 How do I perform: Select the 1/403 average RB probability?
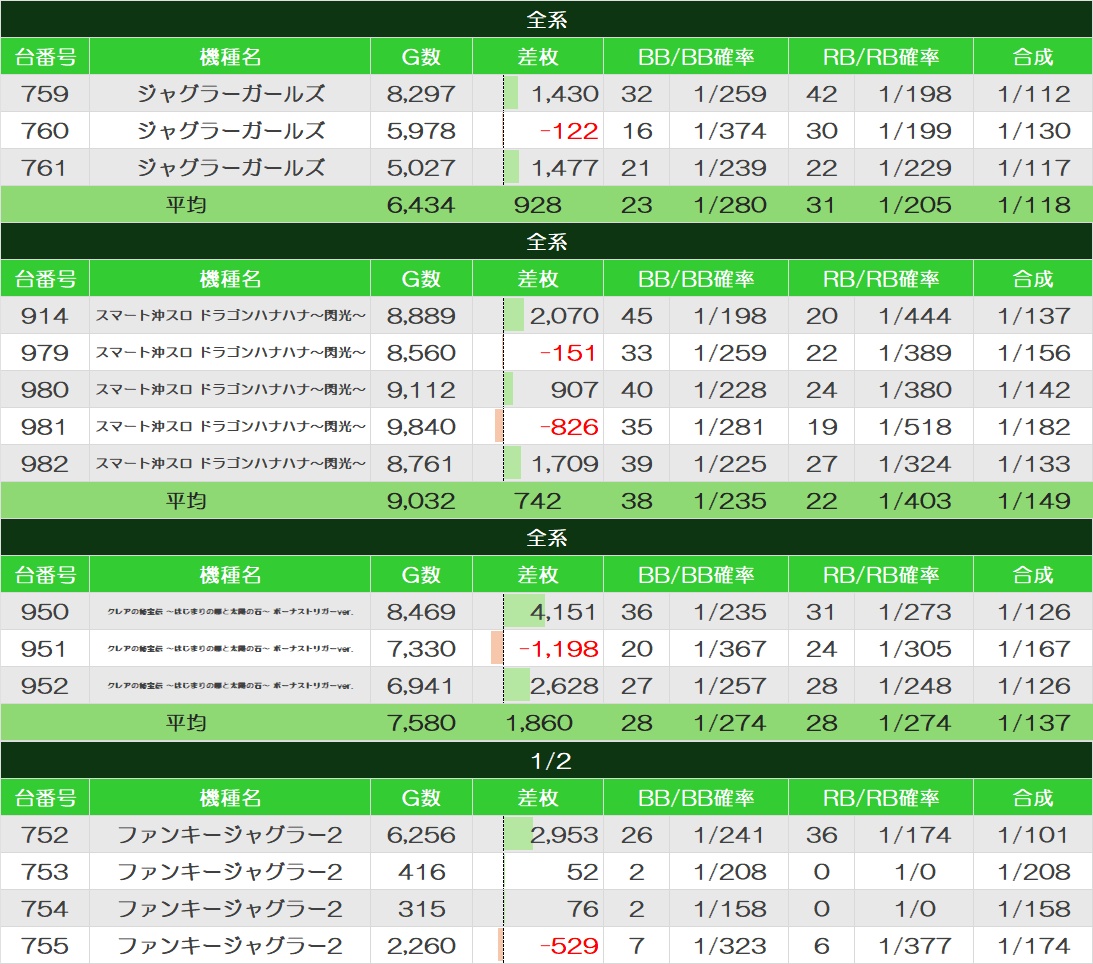[915, 500]
